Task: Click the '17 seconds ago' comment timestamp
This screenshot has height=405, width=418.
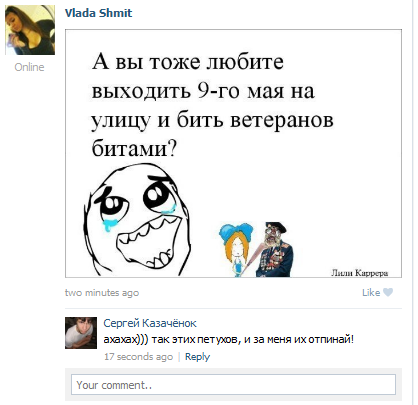Action: click(138, 357)
